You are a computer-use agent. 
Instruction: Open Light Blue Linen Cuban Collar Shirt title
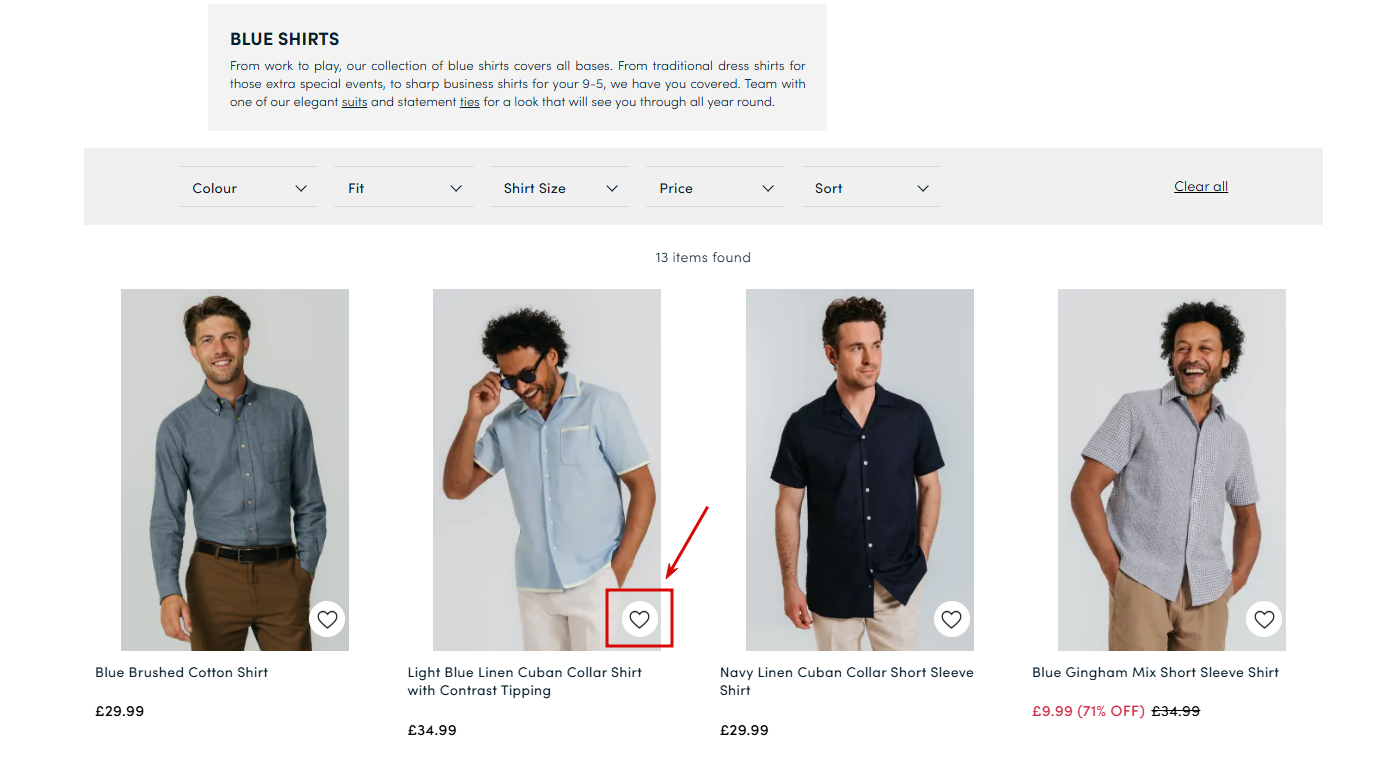point(524,673)
